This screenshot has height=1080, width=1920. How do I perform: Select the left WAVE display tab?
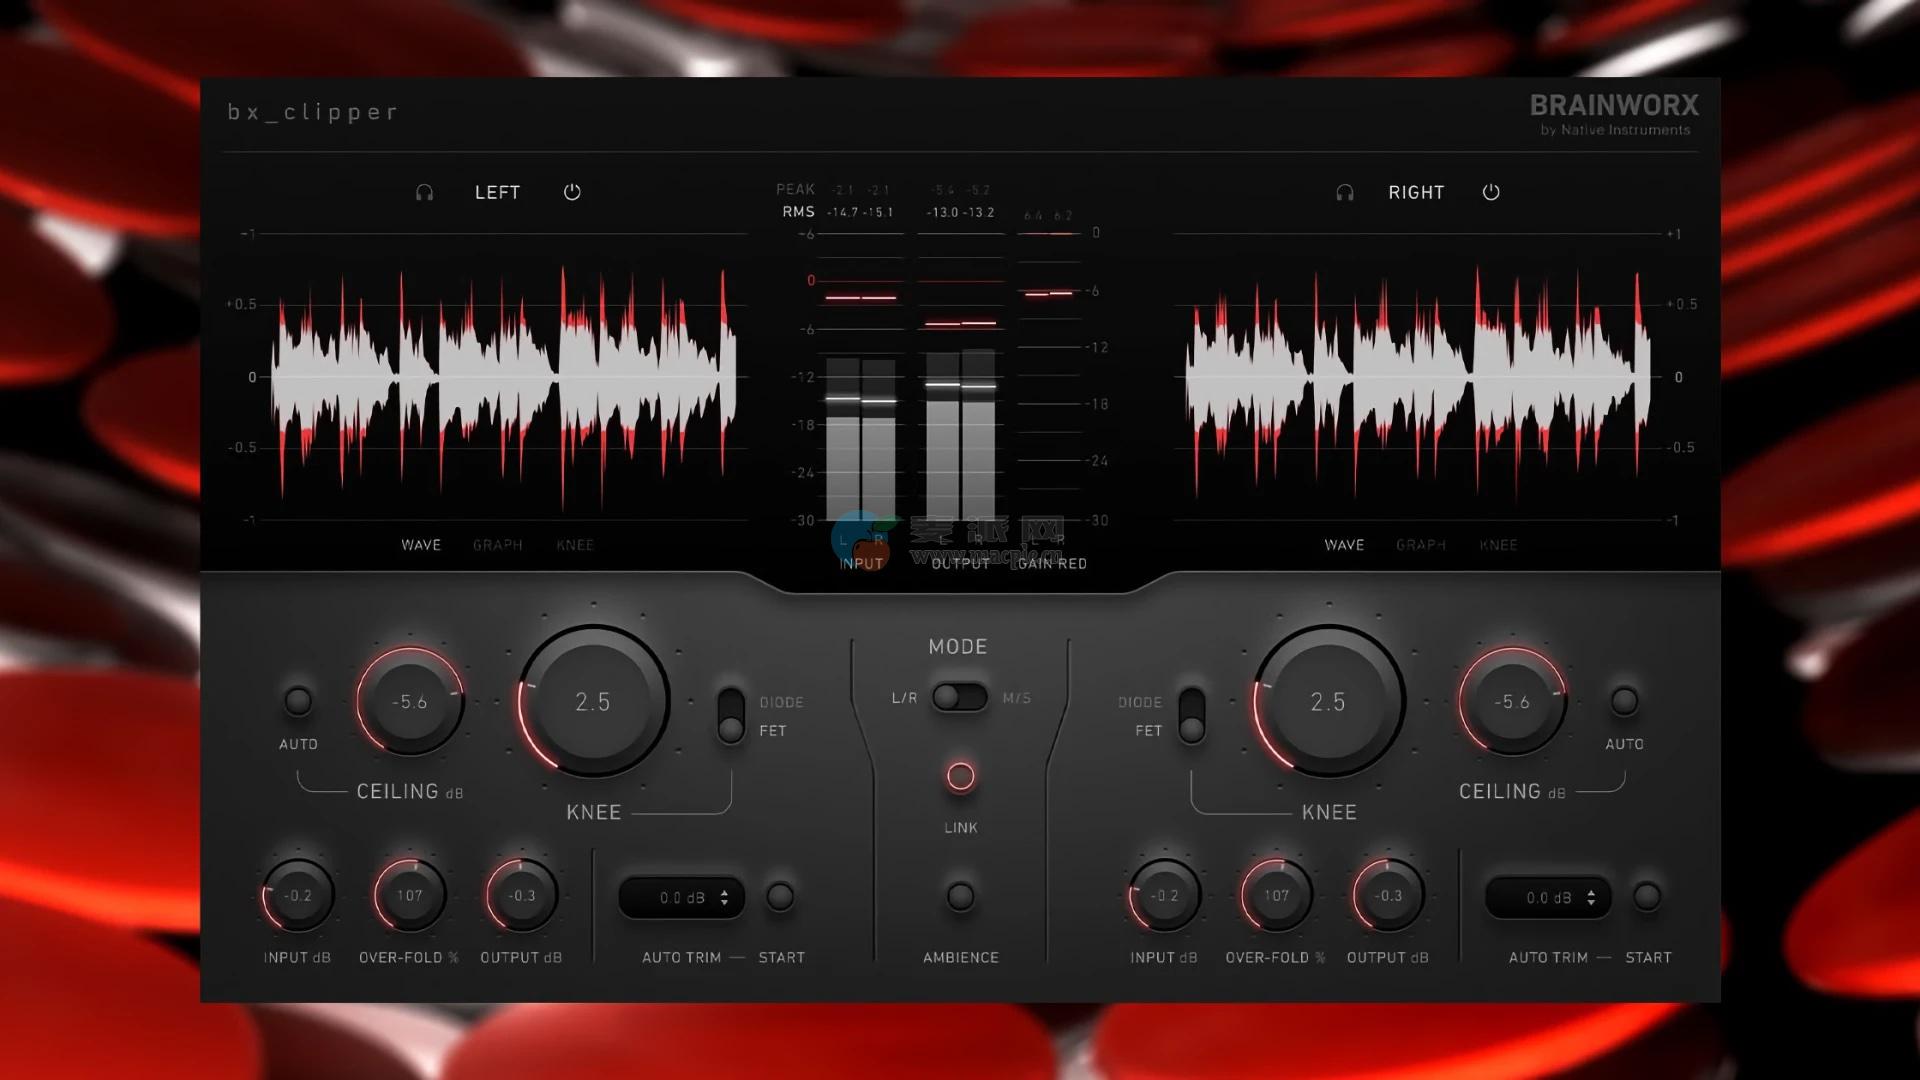point(421,545)
